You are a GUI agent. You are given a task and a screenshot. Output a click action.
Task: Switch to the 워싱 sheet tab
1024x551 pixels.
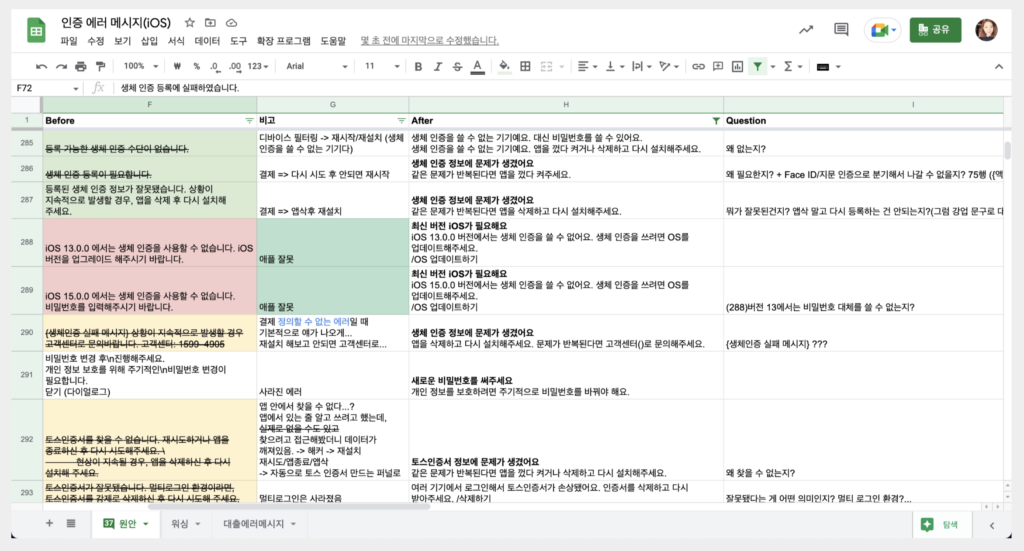[x=185, y=524]
